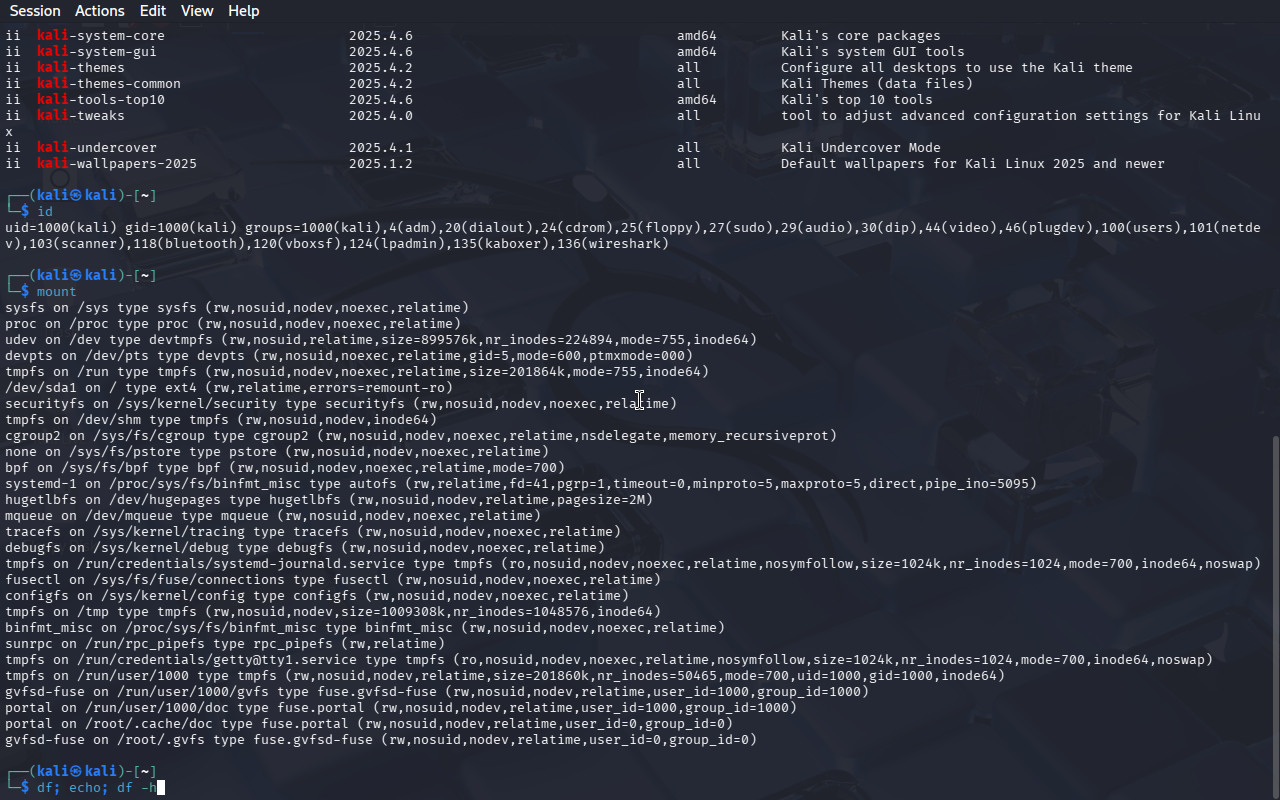Open the View menu
The width and height of the screenshot is (1280, 800).
pyautogui.click(x=197, y=11)
